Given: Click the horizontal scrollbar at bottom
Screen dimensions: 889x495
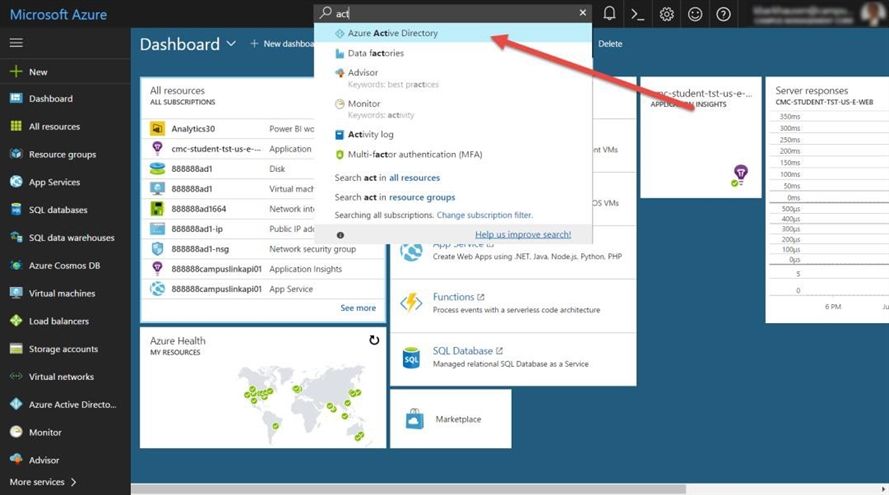Looking at the screenshot, I should pos(408,489).
